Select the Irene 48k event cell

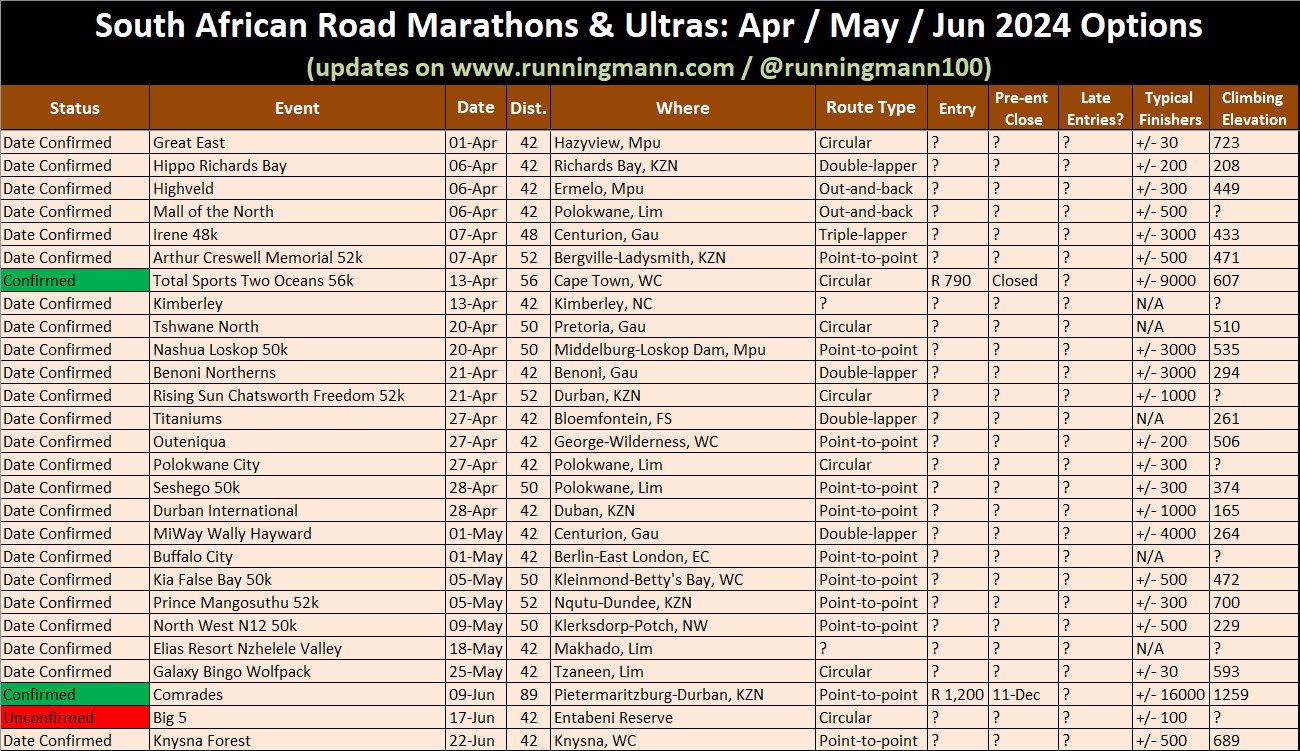pyautogui.click(x=297, y=235)
